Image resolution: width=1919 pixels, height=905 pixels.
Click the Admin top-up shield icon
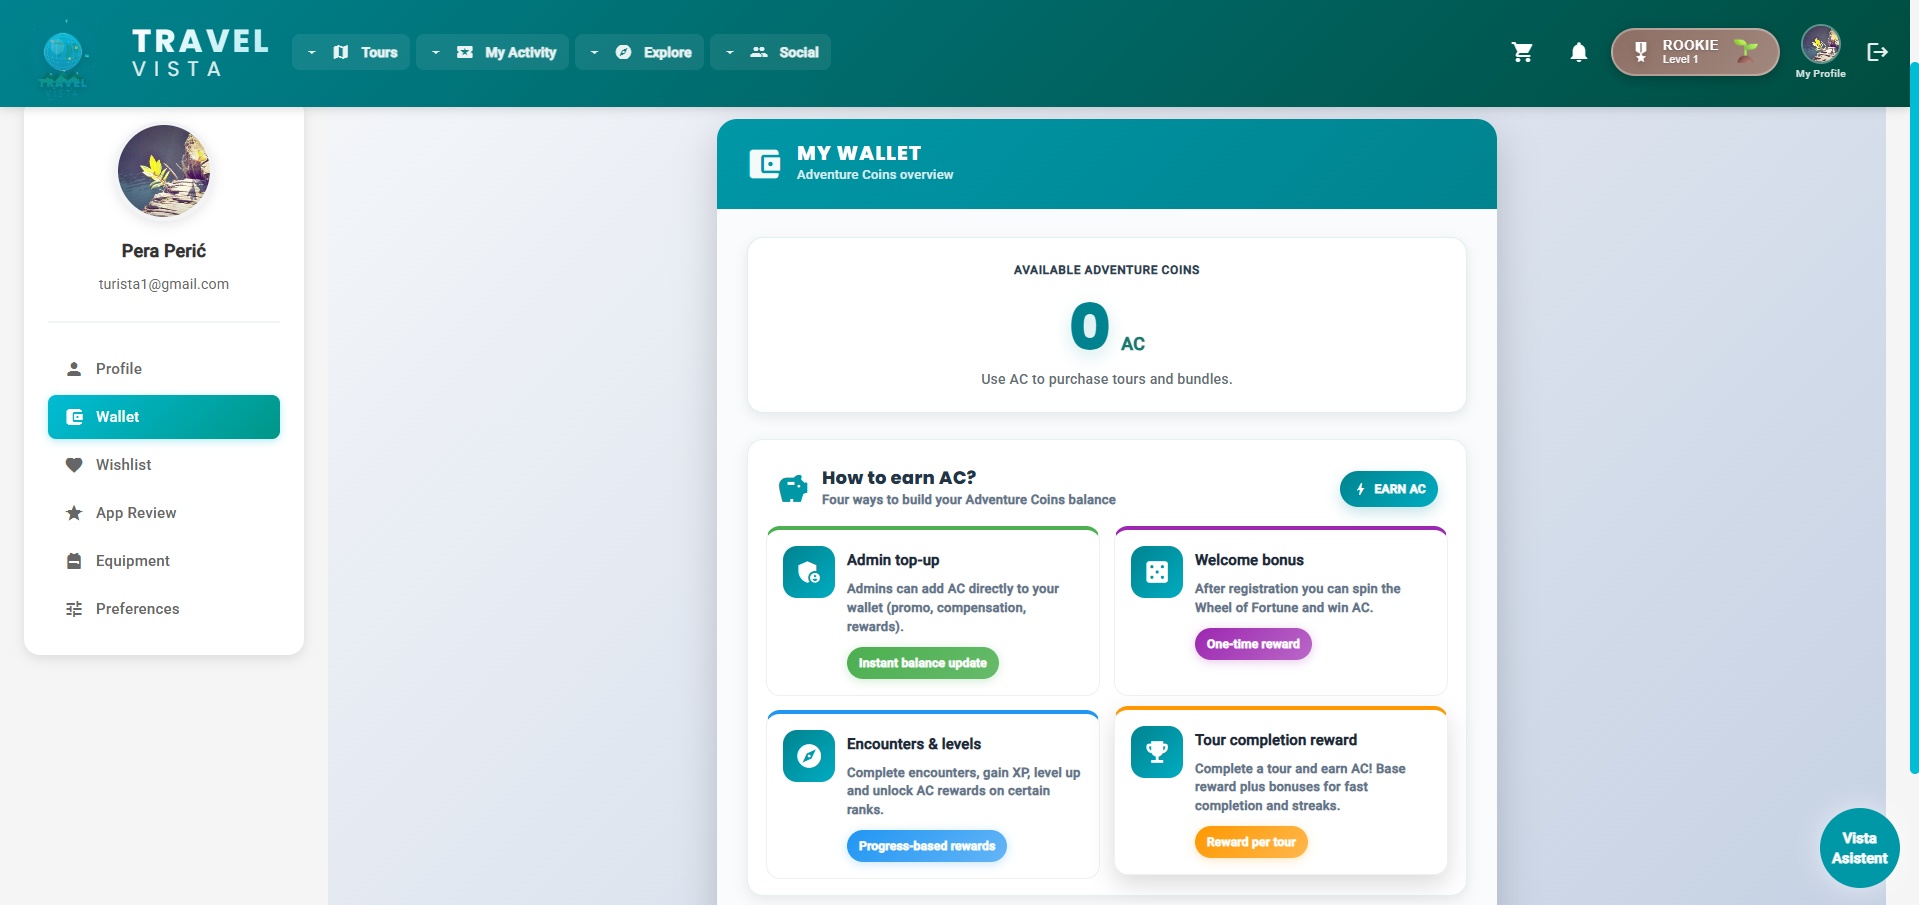tap(808, 572)
